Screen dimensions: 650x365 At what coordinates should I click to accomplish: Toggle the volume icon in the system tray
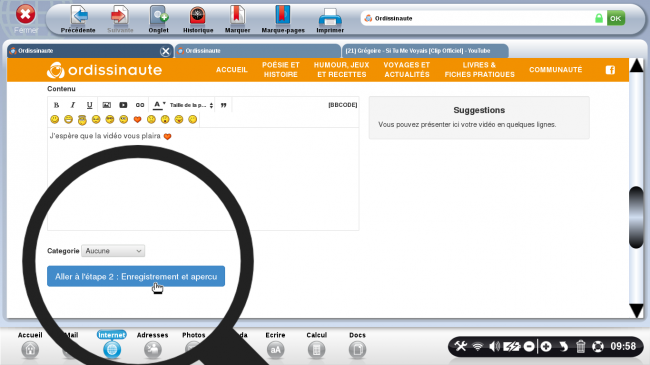click(x=494, y=346)
